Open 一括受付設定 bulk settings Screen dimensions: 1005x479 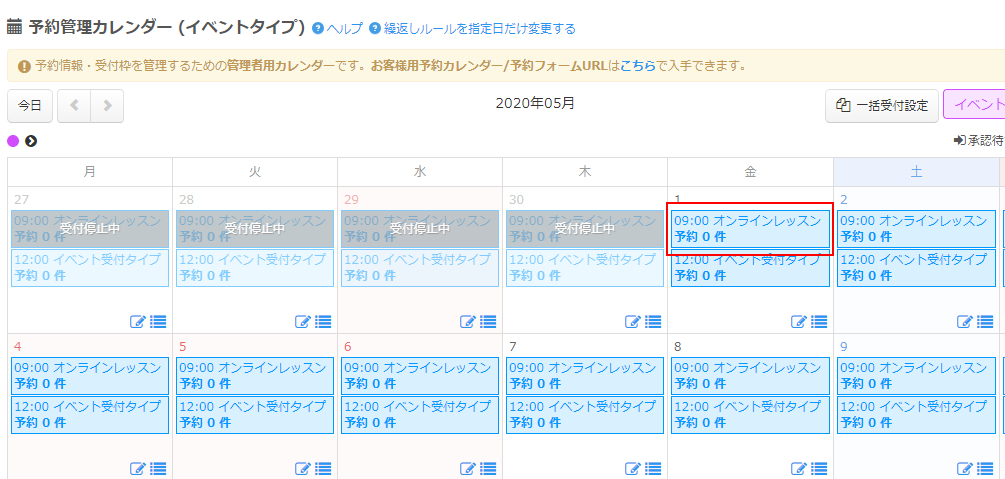[882, 106]
